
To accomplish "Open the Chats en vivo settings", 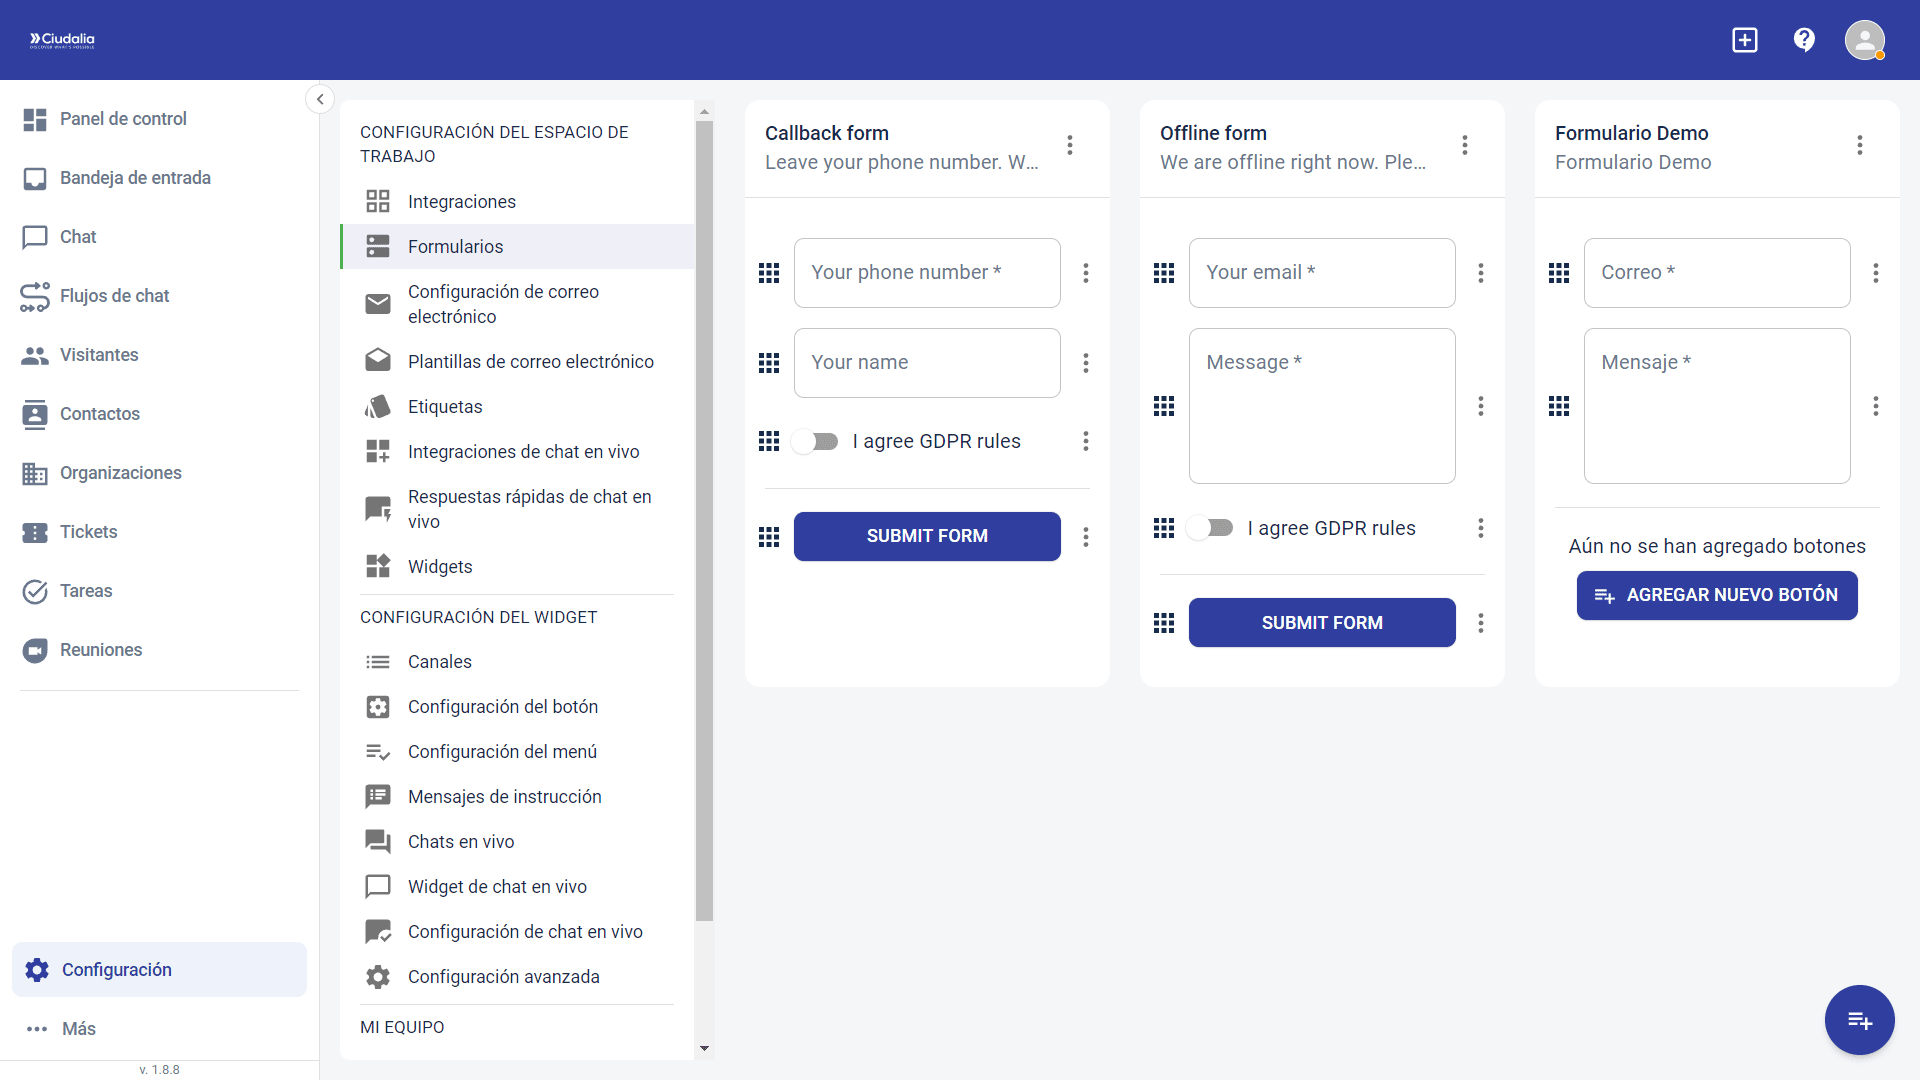I will (x=461, y=841).
